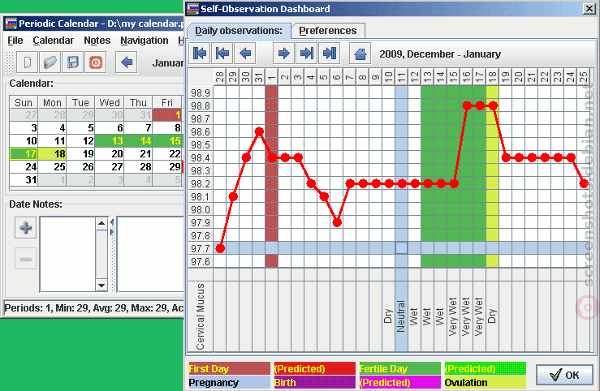Click single left arrow in dashboard

point(245,53)
